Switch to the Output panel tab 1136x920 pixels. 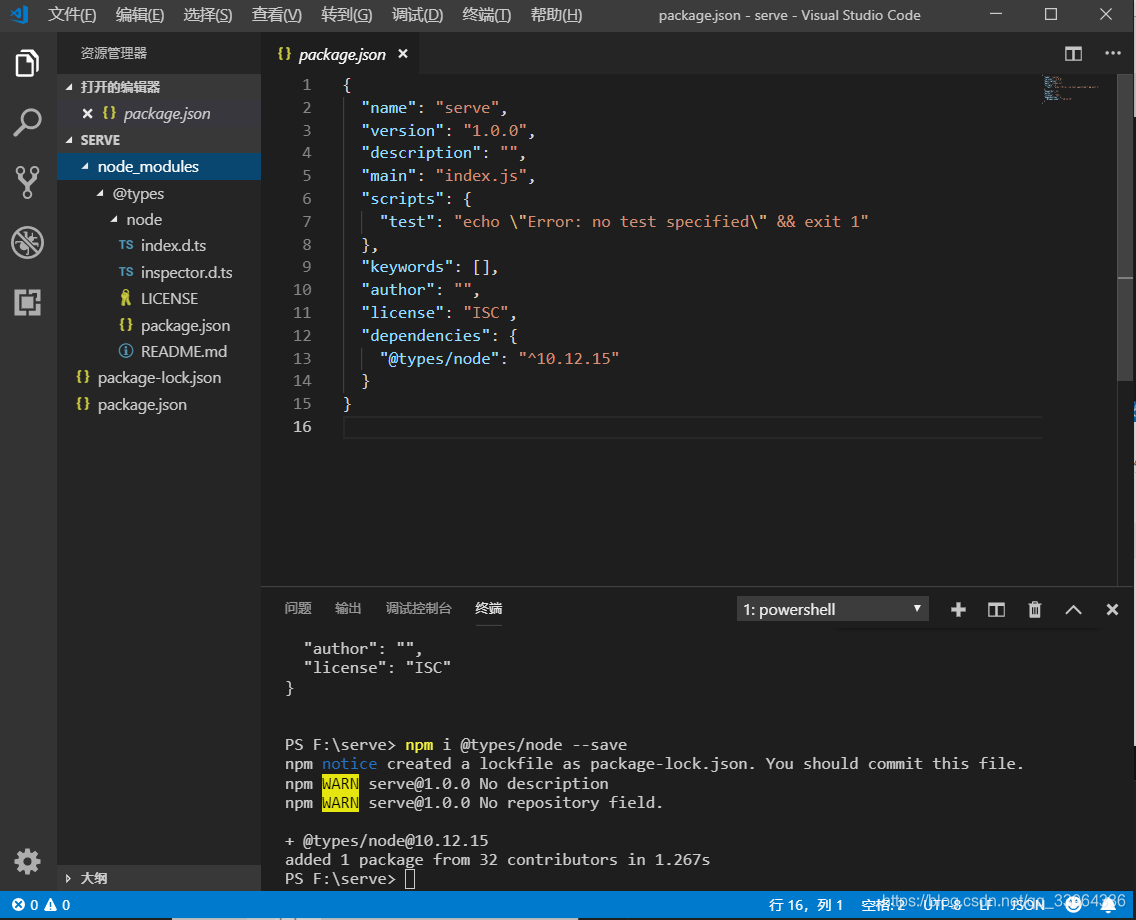pos(348,609)
